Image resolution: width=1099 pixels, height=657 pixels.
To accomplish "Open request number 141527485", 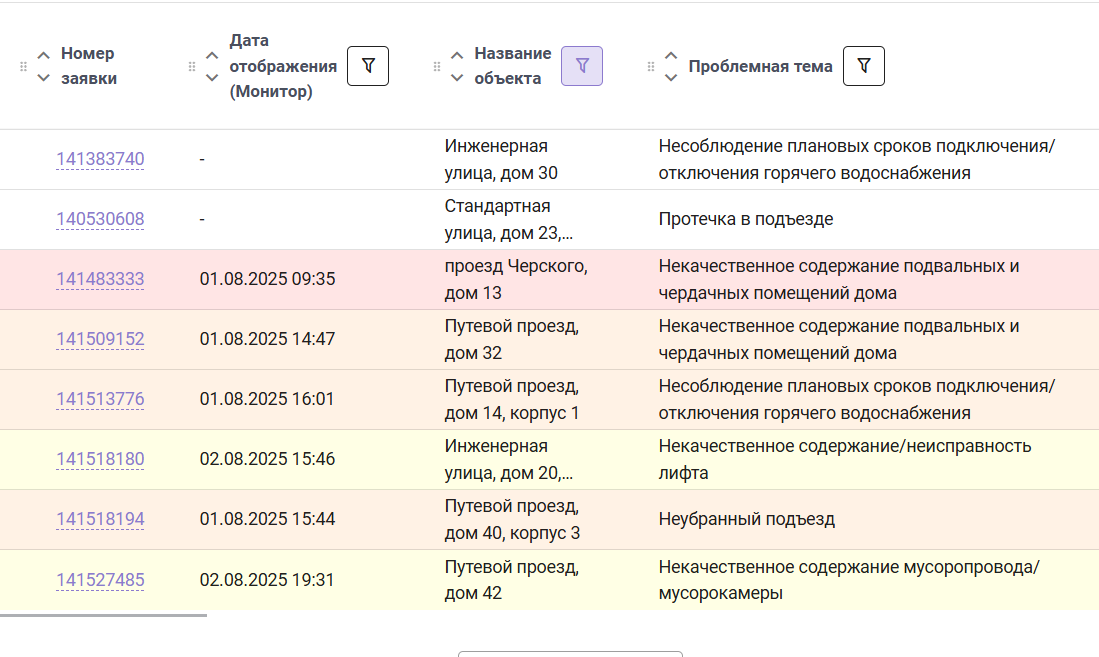I will tap(100, 580).
